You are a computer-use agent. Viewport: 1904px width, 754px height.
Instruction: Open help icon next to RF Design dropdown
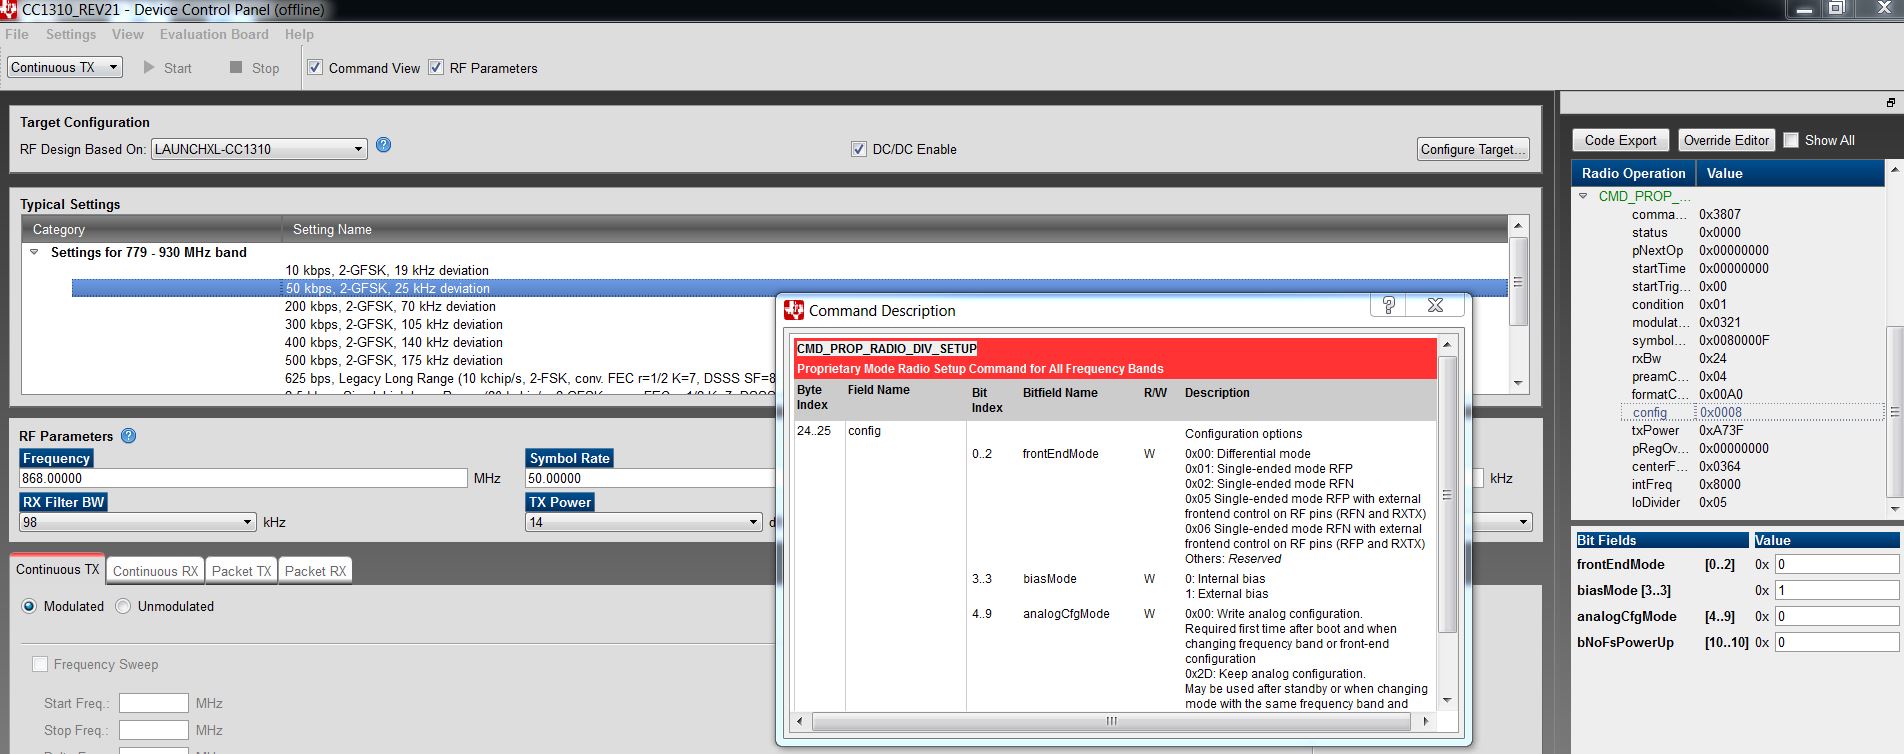point(383,145)
